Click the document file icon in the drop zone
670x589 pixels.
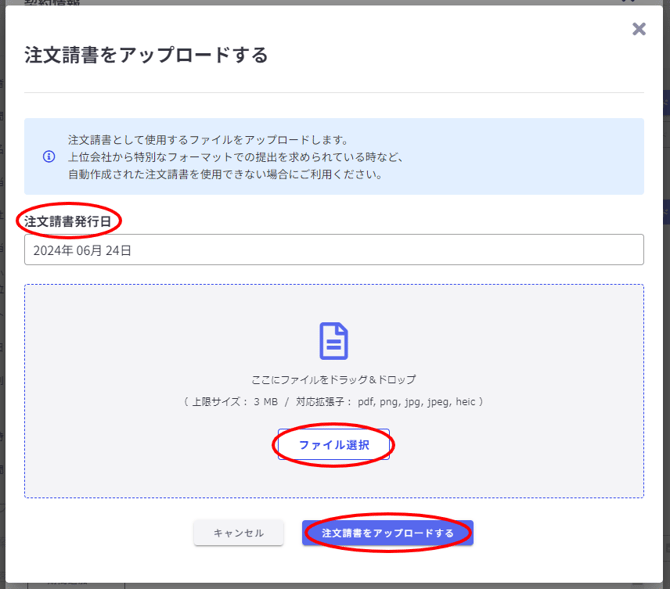333,341
